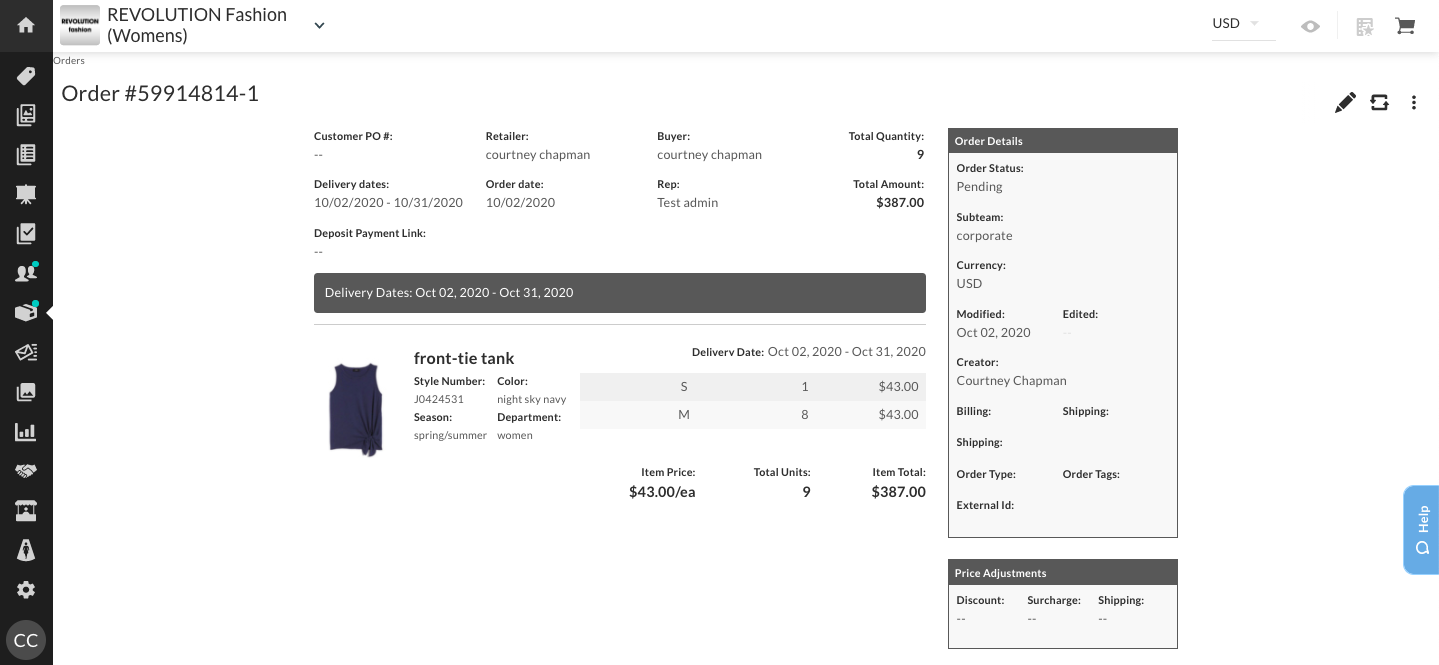
Task: Click the Order Details panel header
Action: coord(1063,141)
